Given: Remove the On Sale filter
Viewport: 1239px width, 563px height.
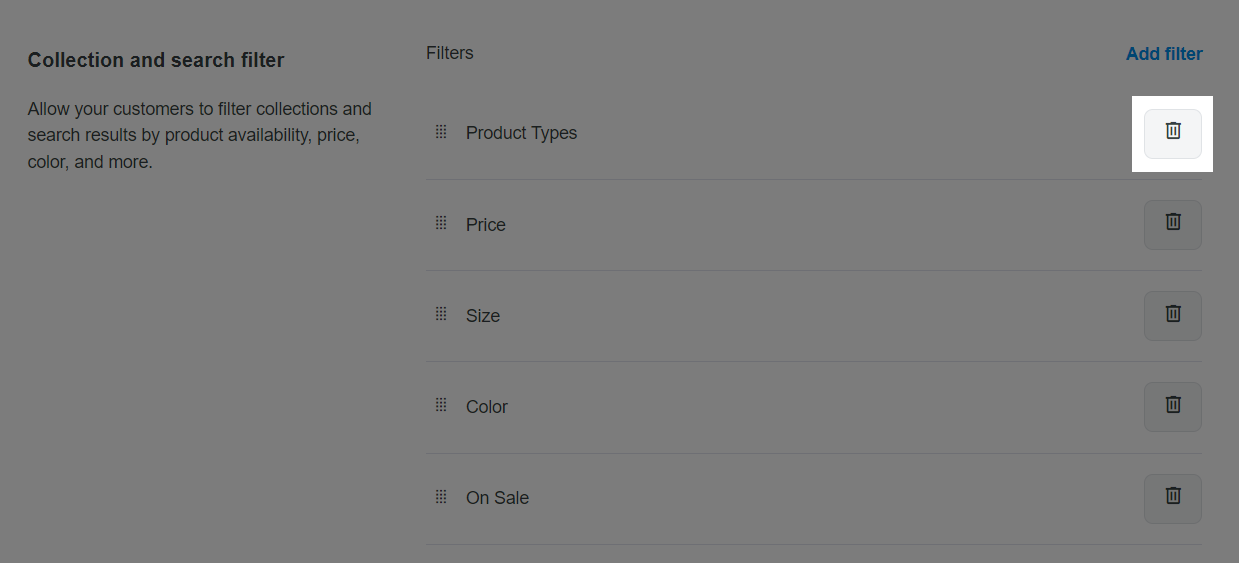Looking at the screenshot, I should [1173, 498].
